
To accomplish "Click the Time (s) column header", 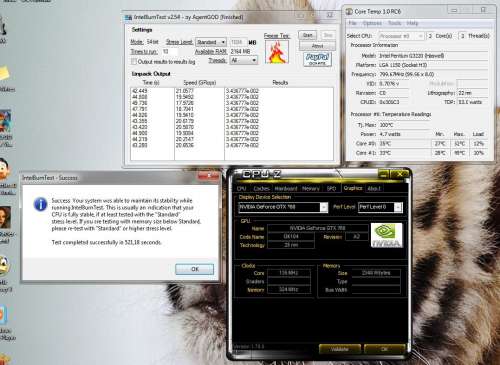I will pos(151,82).
